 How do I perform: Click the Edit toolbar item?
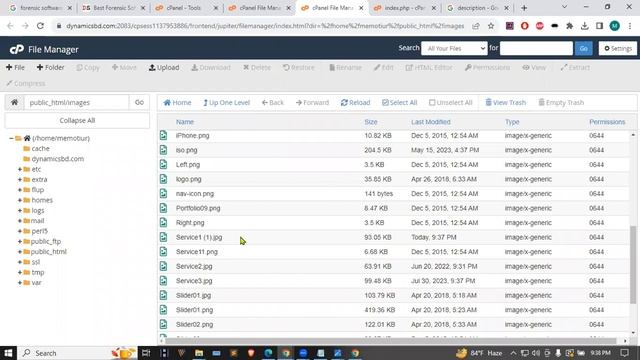pyautogui.click(x=384, y=67)
